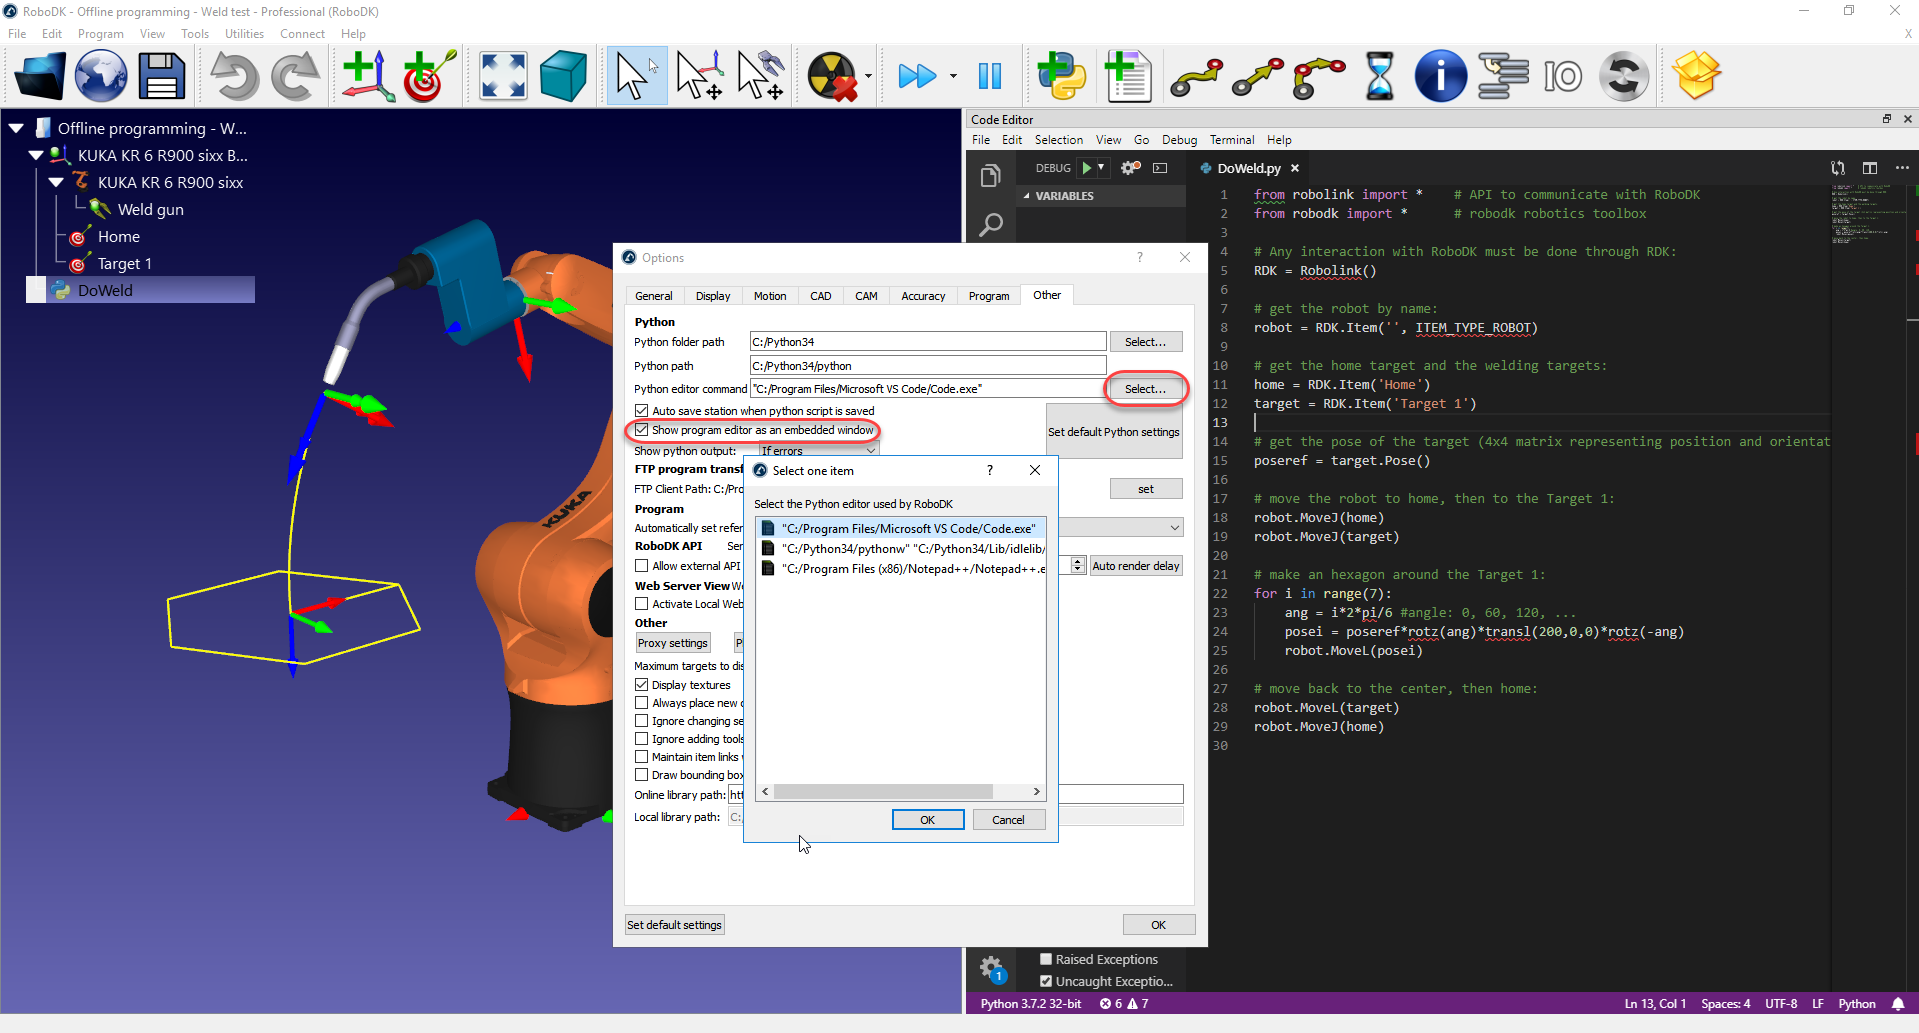Open Explorer icon in Code Editor sidebar
This screenshot has width=1919, height=1033.
pyautogui.click(x=990, y=176)
